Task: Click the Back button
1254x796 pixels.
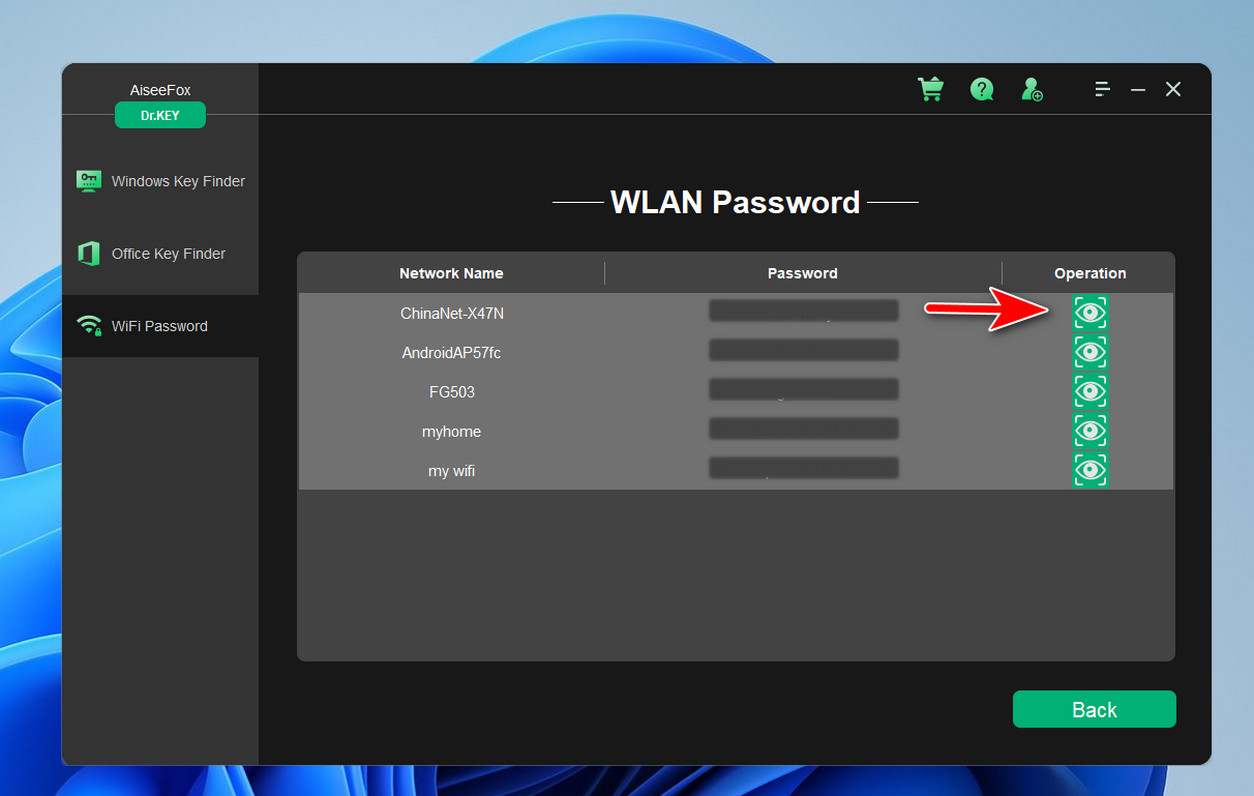Action: pos(1094,709)
